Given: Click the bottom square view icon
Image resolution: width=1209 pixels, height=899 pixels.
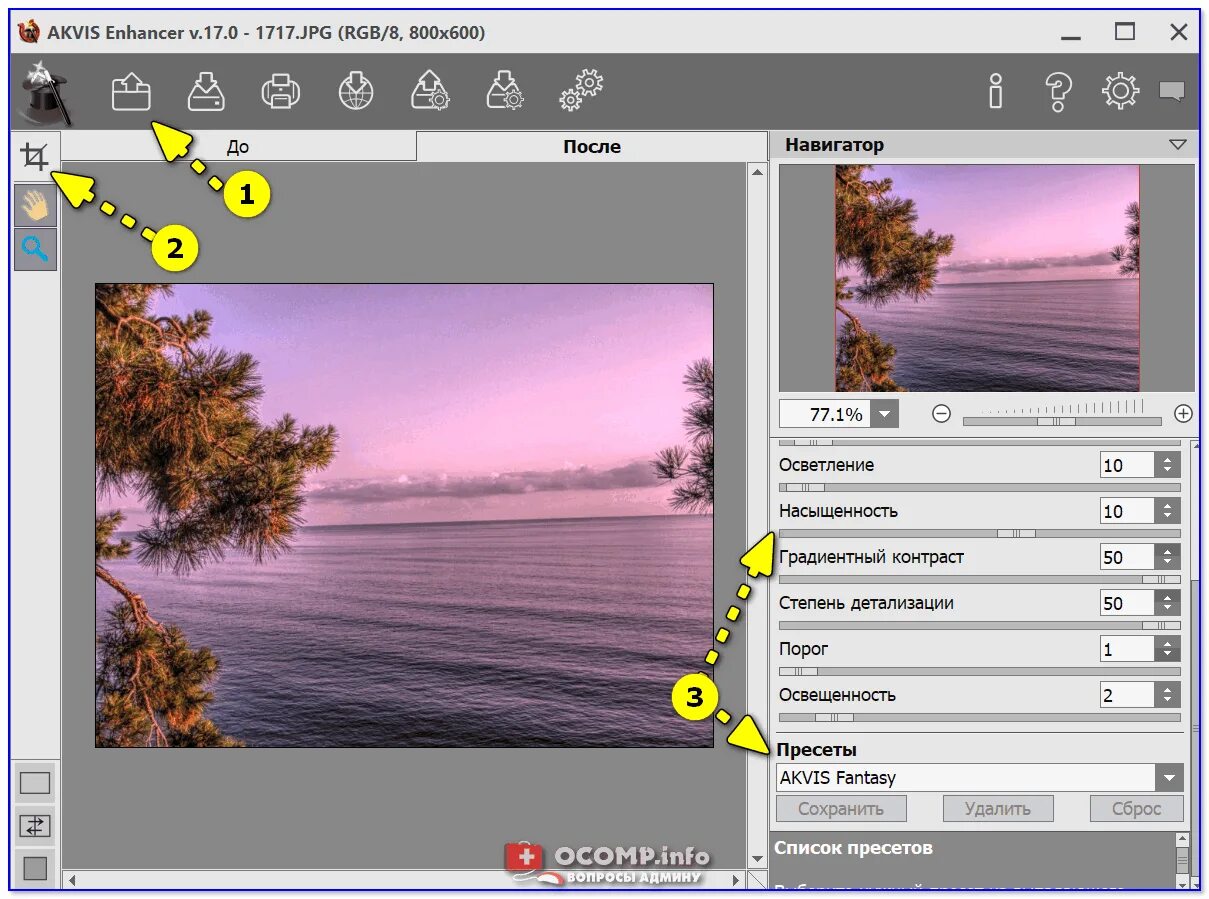Looking at the screenshot, I should 35,868.
